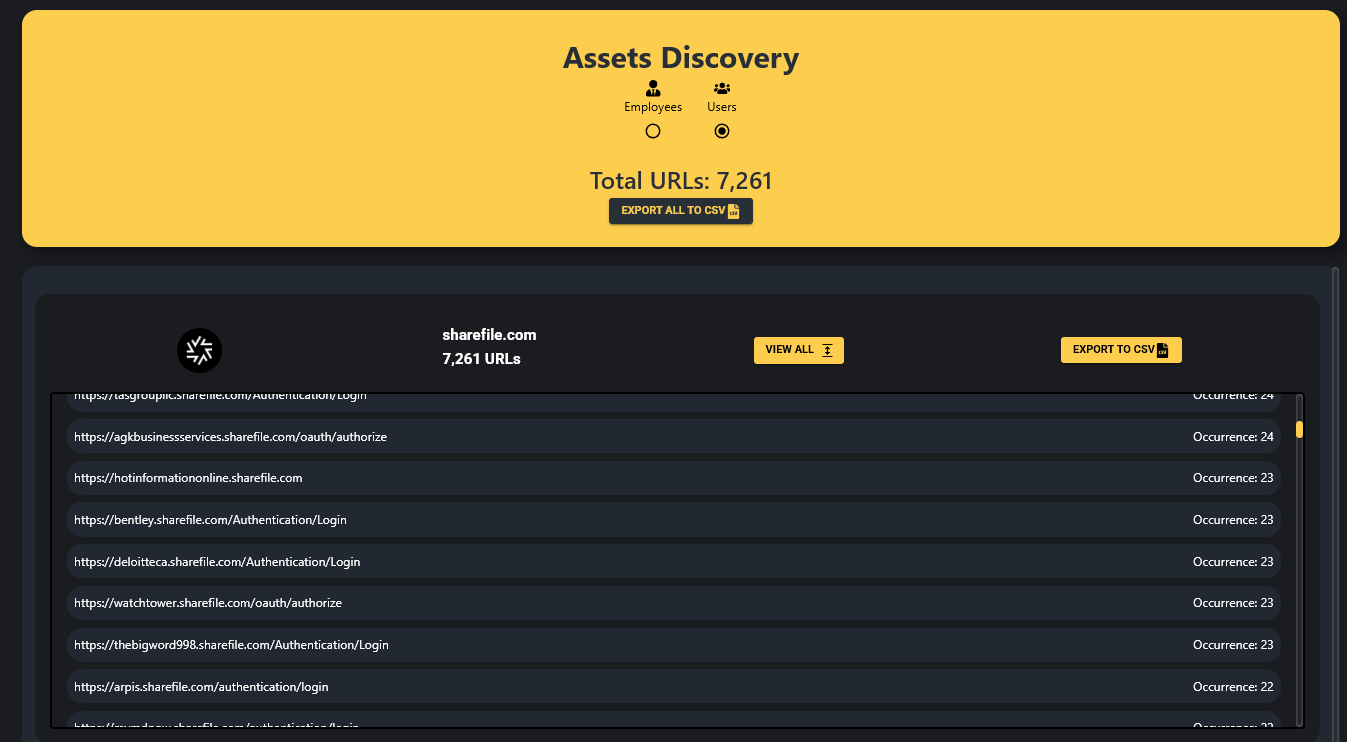Click the yellow URL list scrollbar thumb
Image resolution: width=1347 pixels, height=742 pixels.
click(x=1299, y=430)
